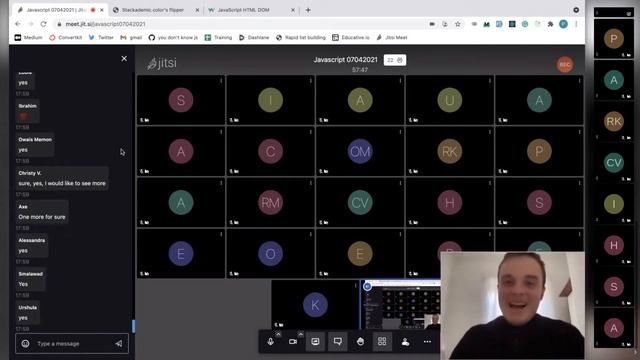
Task: Open Jitsi Meet bookmark
Action: tap(391, 38)
